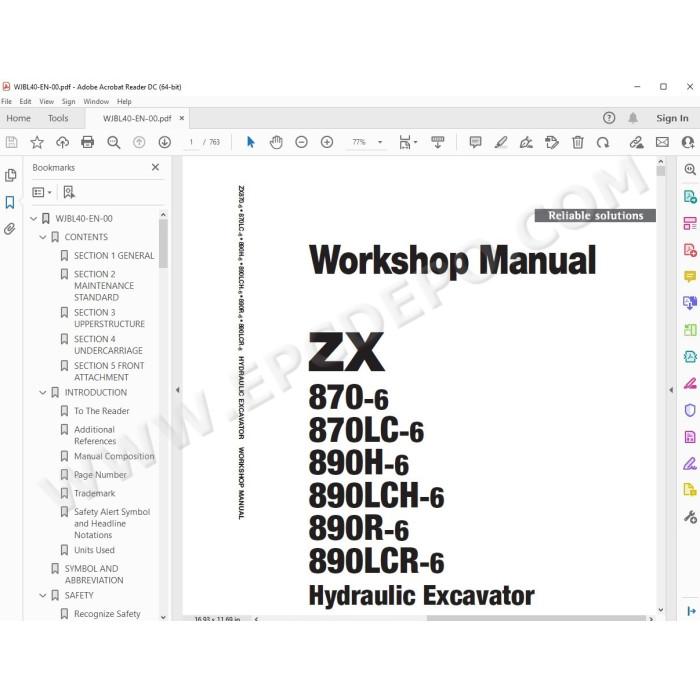700x700 pixels.
Task: Rotate the page view
Action: point(603,142)
